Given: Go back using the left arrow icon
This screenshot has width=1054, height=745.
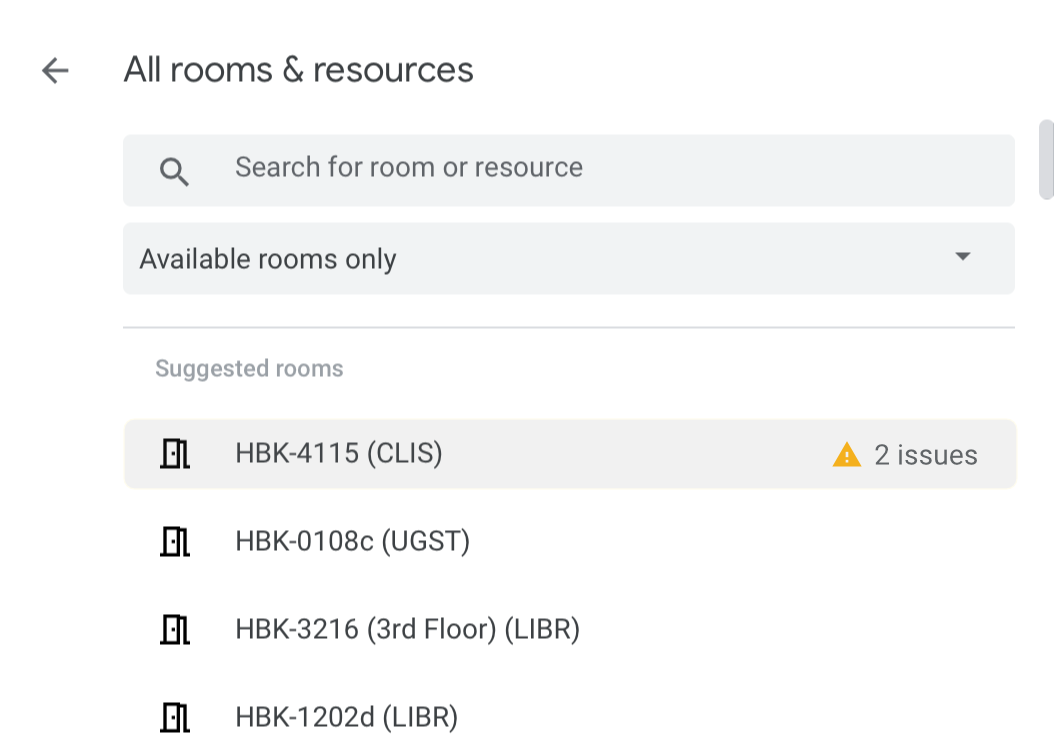Looking at the screenshot, I should (55, 70).
